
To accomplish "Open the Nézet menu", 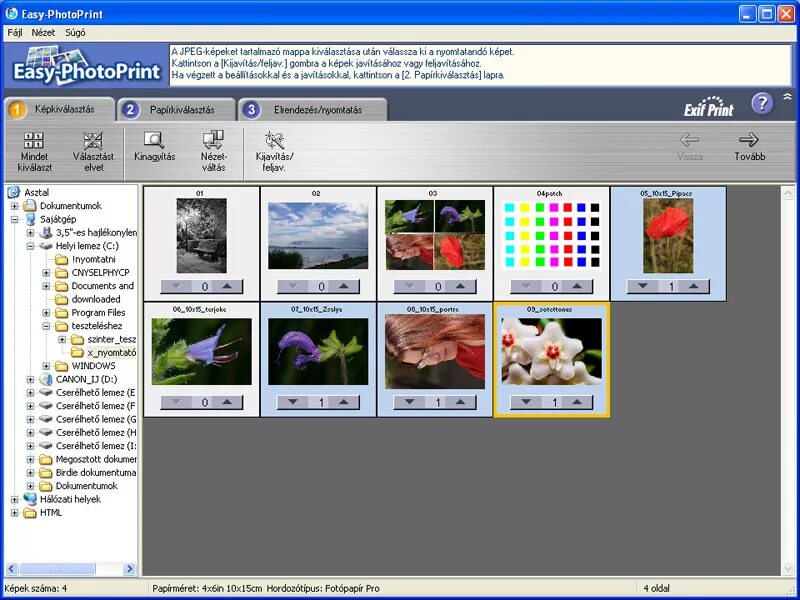I will click(43, 33).
